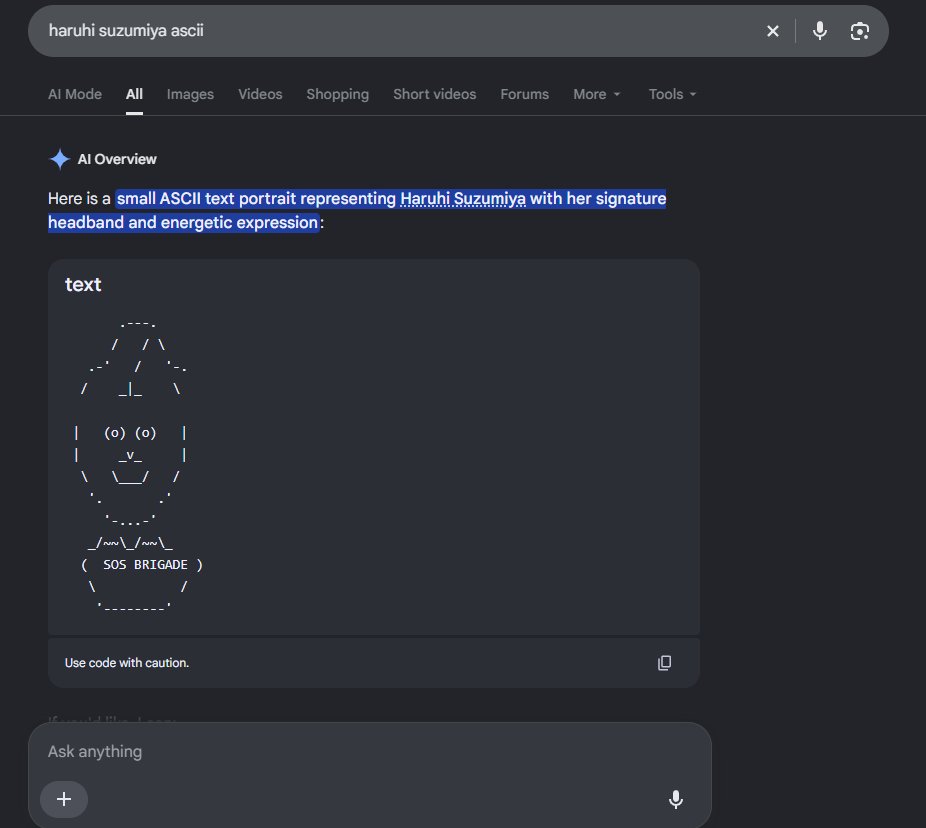Click the plus button in Ask anything box
Viewport: 926px width, 828px height.
point(64,799)
